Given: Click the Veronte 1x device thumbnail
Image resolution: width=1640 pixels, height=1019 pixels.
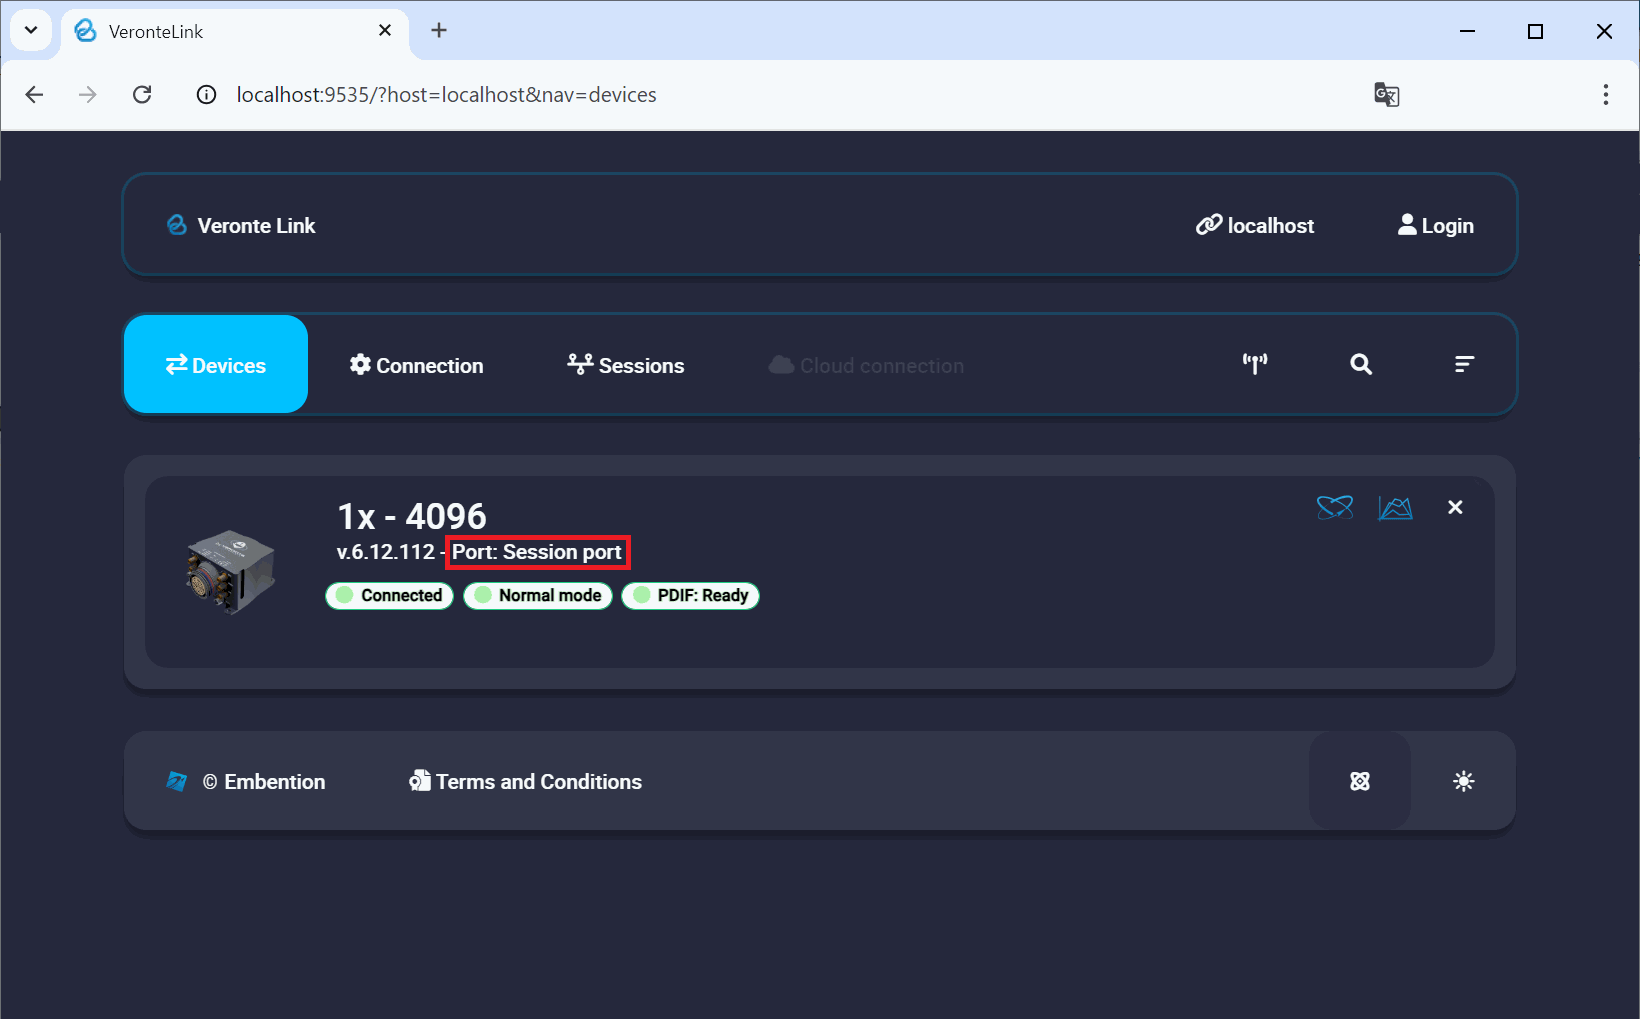Looking at the screenshot, I should click(230, 572).
